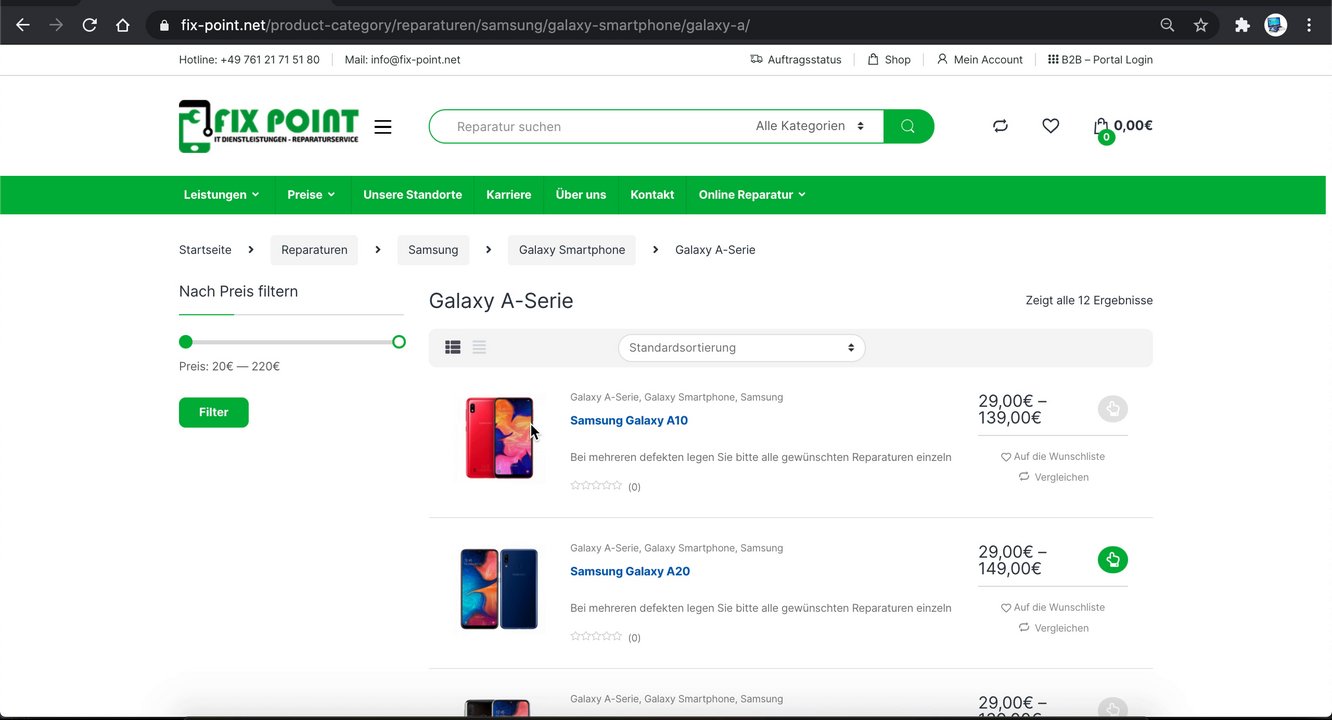Image resolution: width=1332 pixels, height=720 pixels.
Task: Open B2B – Portal Login link
Action: 1100,60
